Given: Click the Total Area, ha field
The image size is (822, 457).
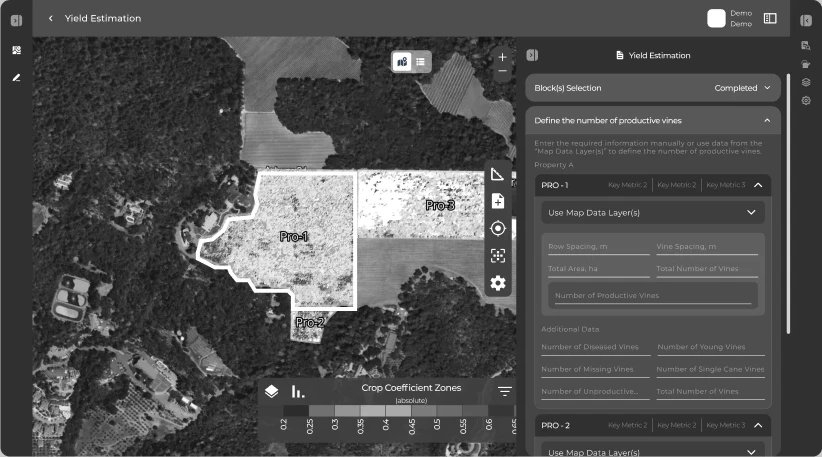Looking at the screenshot, I should pos(599,269).
